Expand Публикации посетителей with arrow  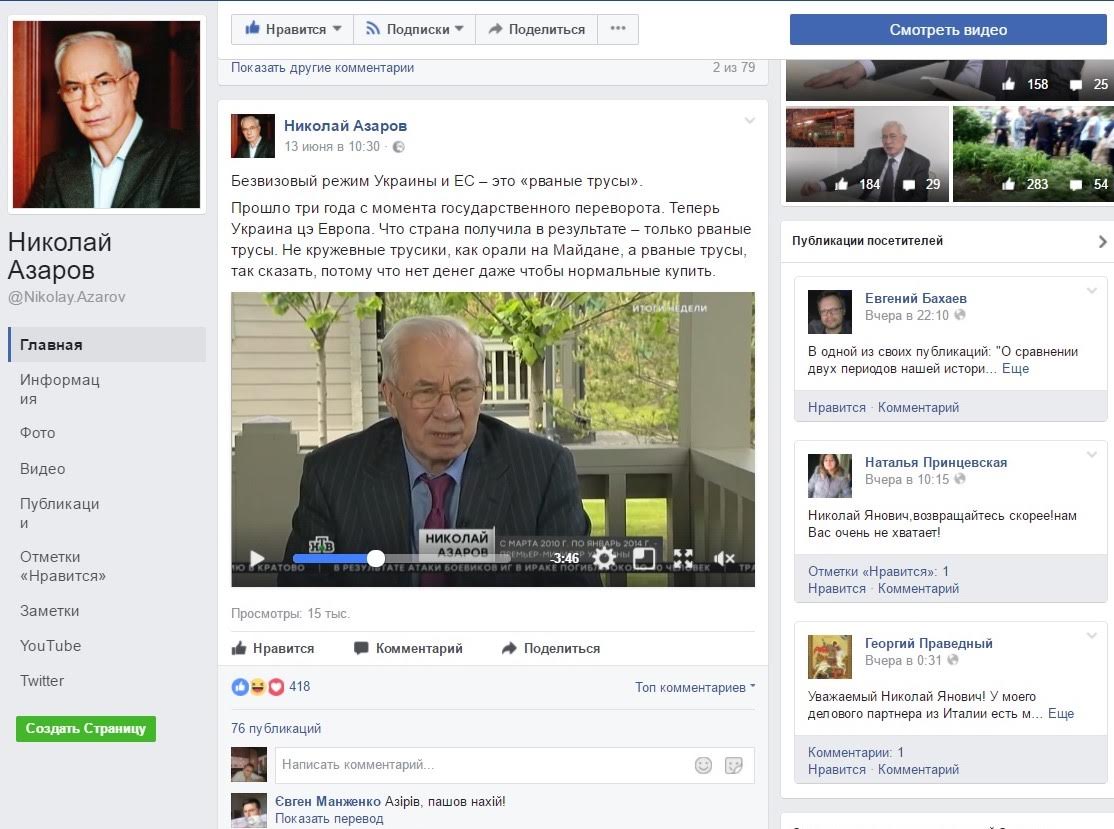[1102, 242]
